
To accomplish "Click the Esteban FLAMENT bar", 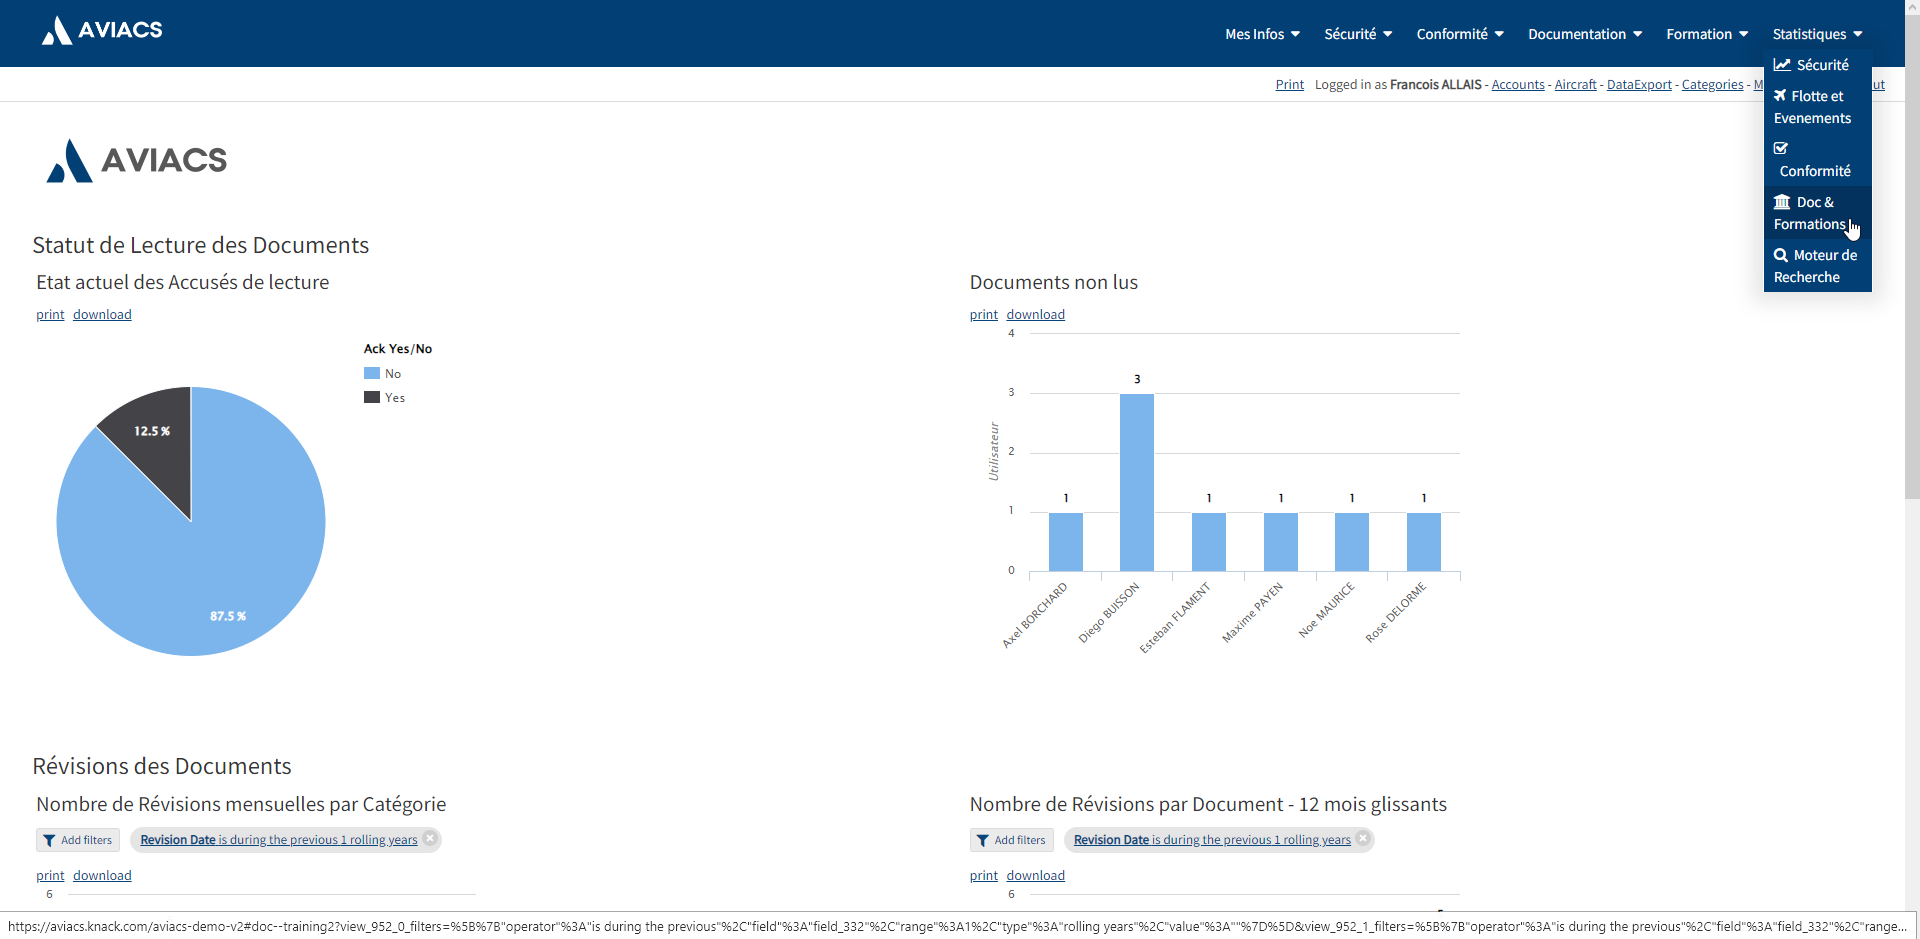I will pos(1209,542).
